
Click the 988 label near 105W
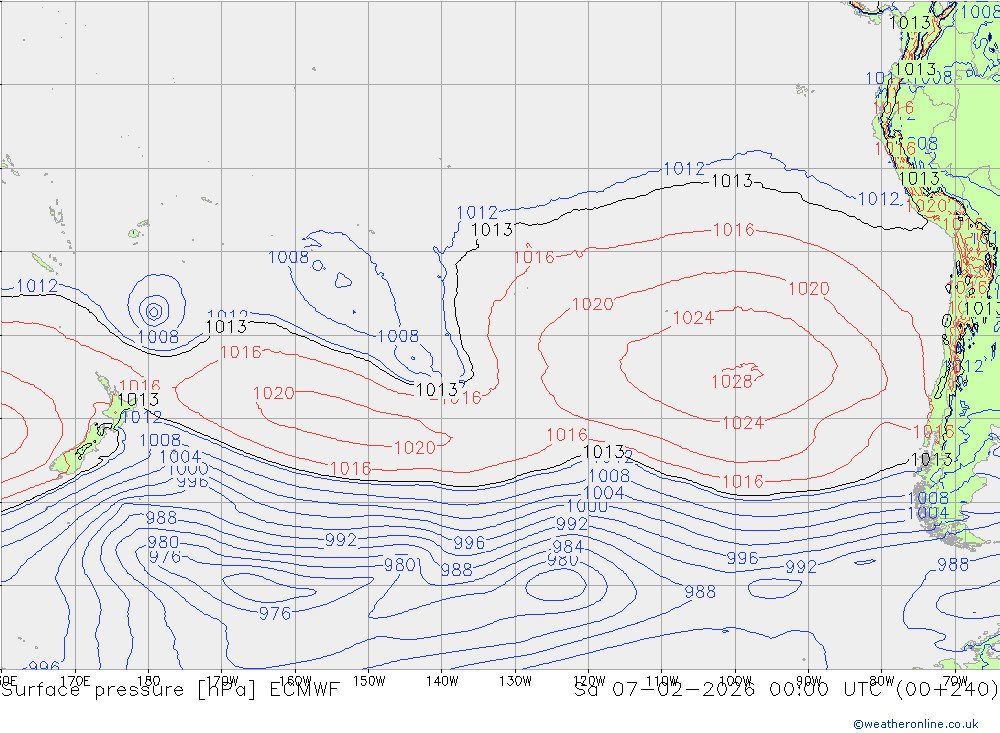(700, 592)
